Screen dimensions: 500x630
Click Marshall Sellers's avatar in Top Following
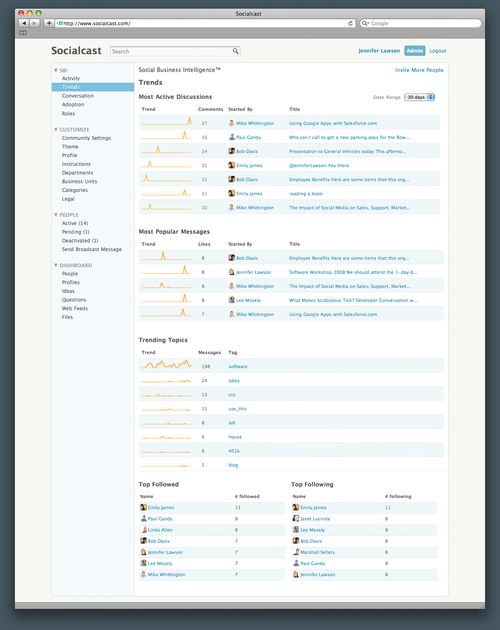coord(297,552)
